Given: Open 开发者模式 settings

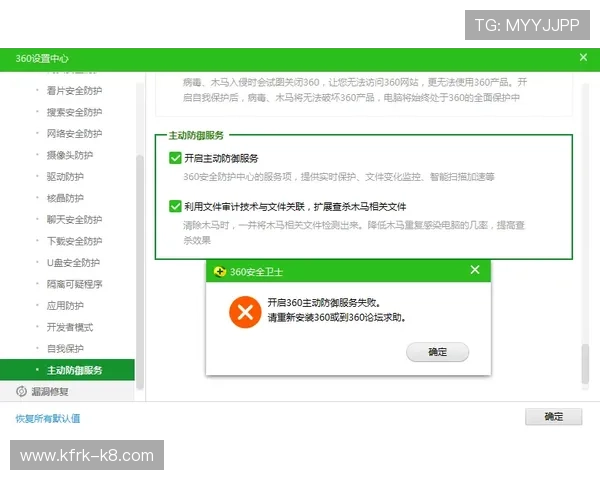Looking at the screenshot, I should [x=70, y=327].
